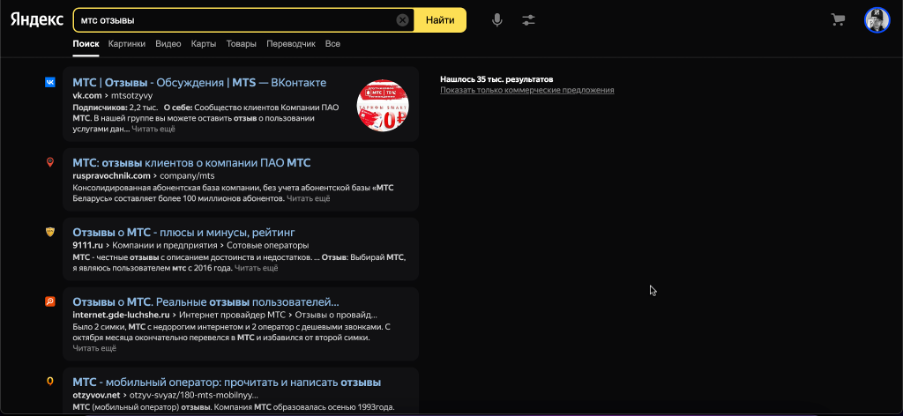Clear the search query with the X icon
This screenshot has height=416, width=904.
tap(402, 20)
